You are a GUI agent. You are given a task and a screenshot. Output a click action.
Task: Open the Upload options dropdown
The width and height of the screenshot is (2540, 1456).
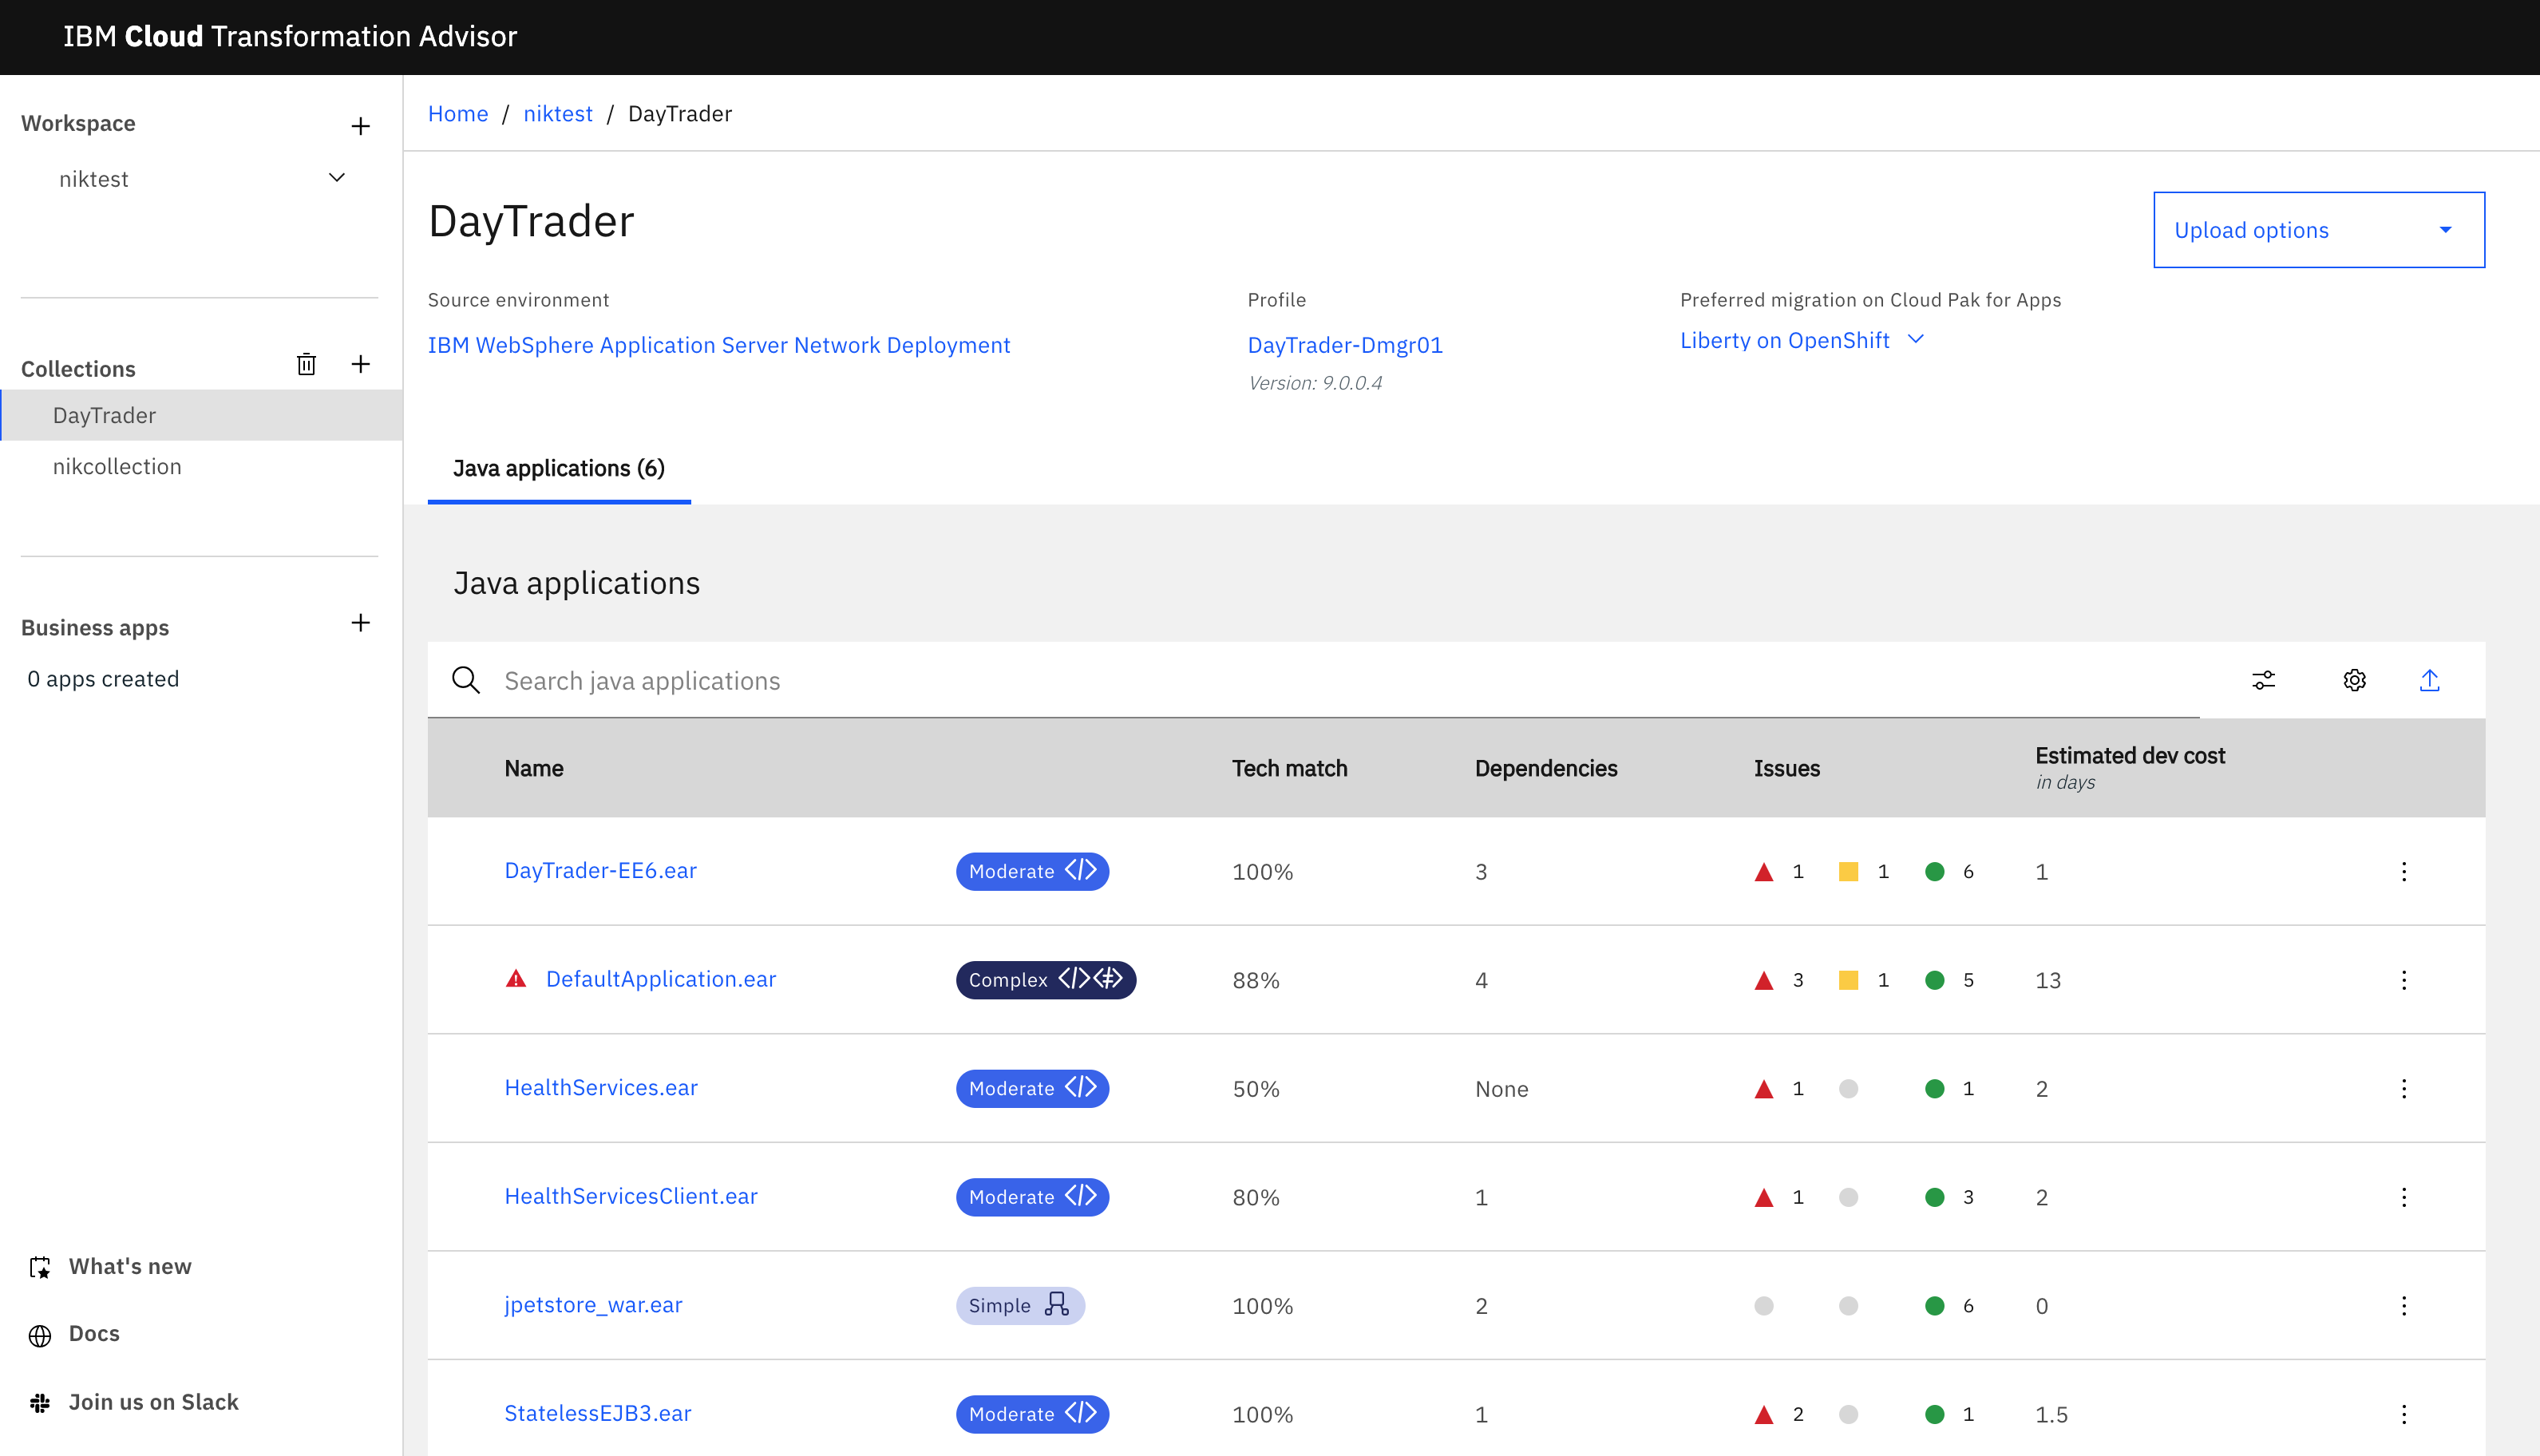pyautogui.click(x=2319, y=230)
